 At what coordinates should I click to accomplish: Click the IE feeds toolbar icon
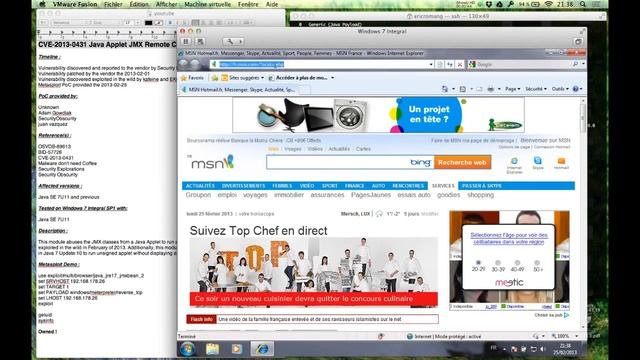(462, 89)
